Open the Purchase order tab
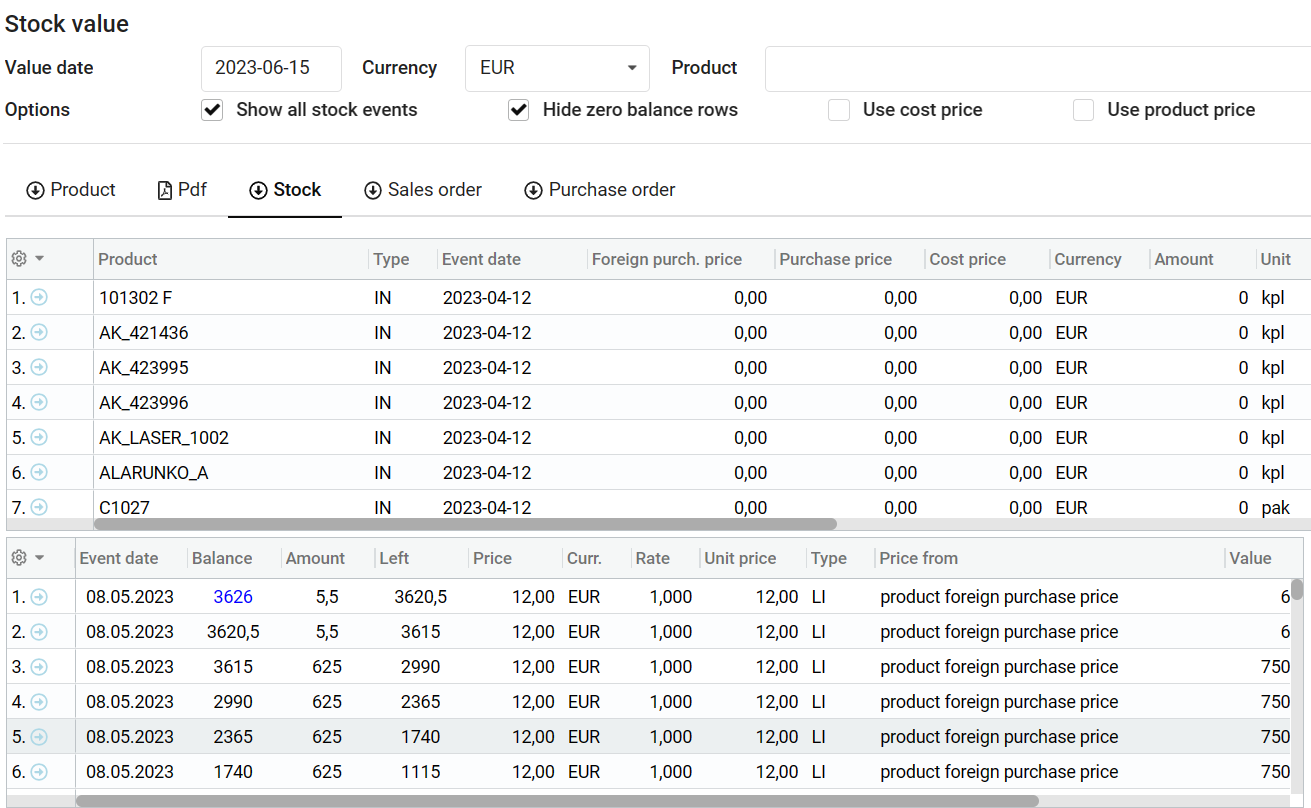 pyautogui.click(x=600, y=190)
